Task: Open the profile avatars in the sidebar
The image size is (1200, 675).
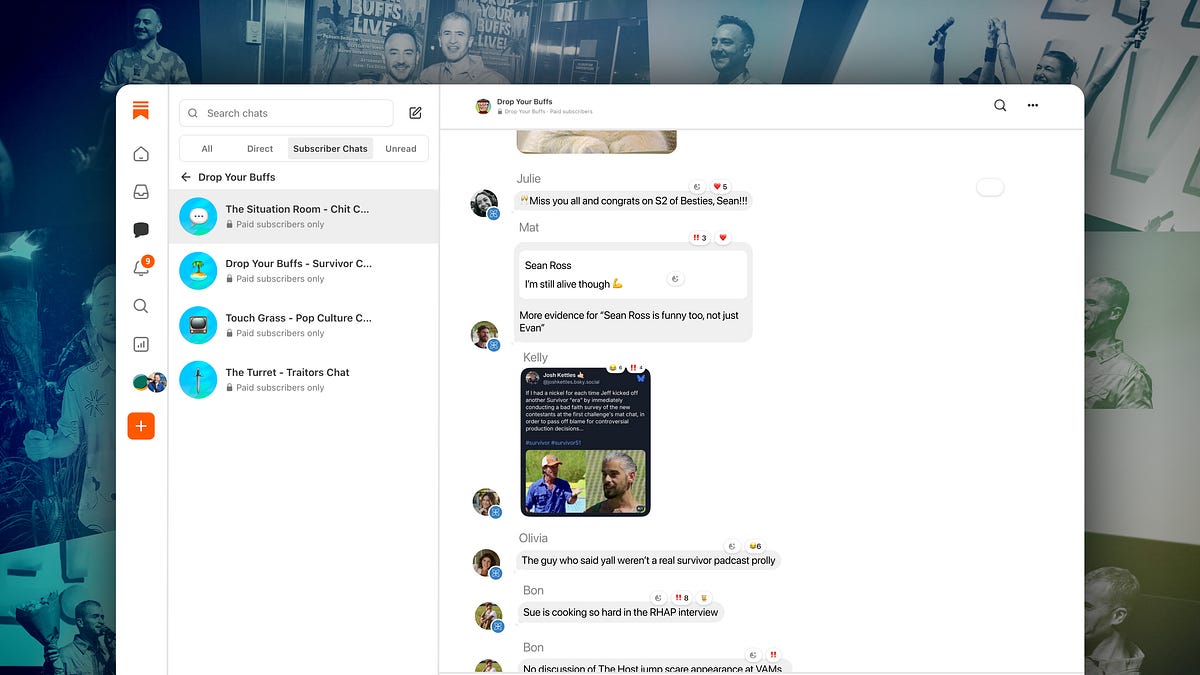Action: point(150,382)
